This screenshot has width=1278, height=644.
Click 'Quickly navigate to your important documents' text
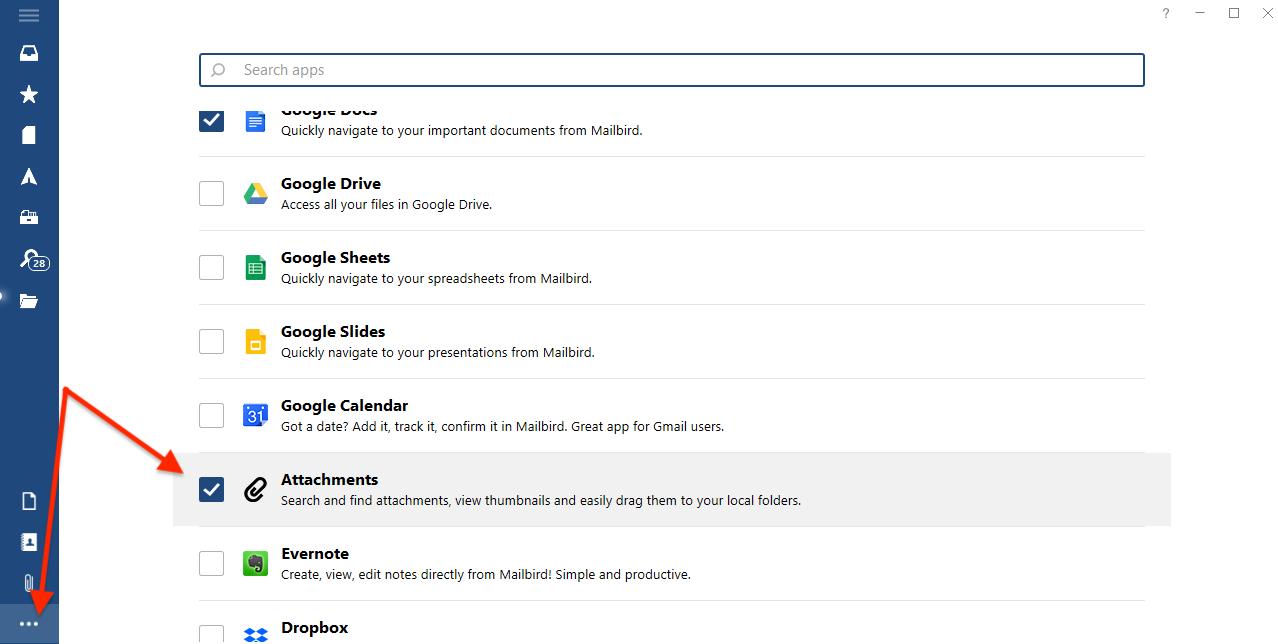tap(461, 131)
